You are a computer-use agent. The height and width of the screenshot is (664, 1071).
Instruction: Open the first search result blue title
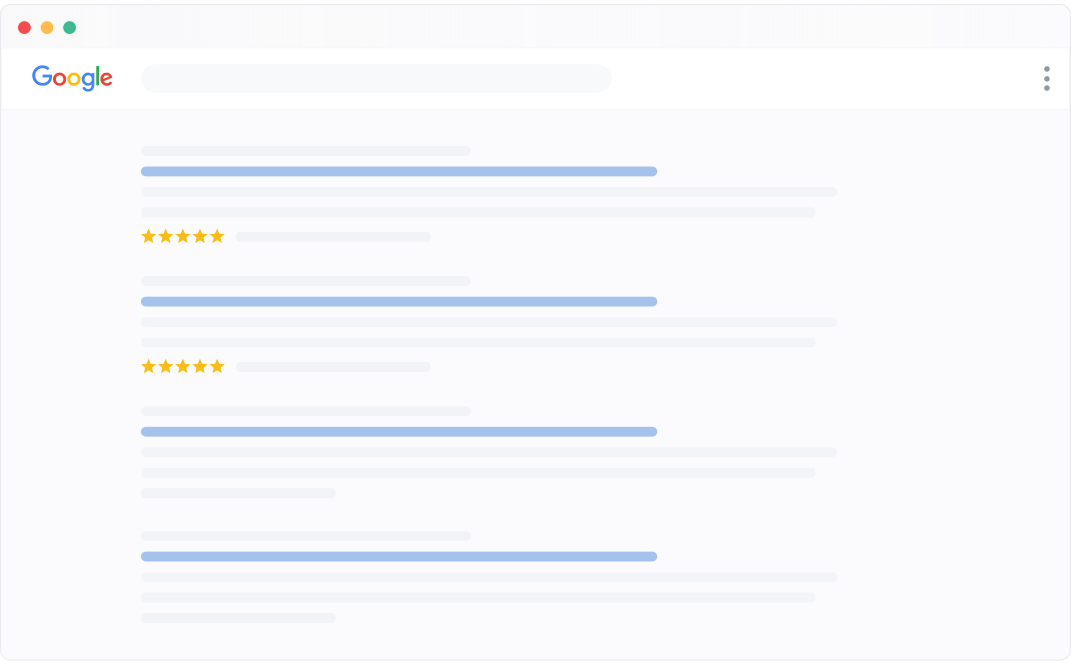click(x=398, y=172)
